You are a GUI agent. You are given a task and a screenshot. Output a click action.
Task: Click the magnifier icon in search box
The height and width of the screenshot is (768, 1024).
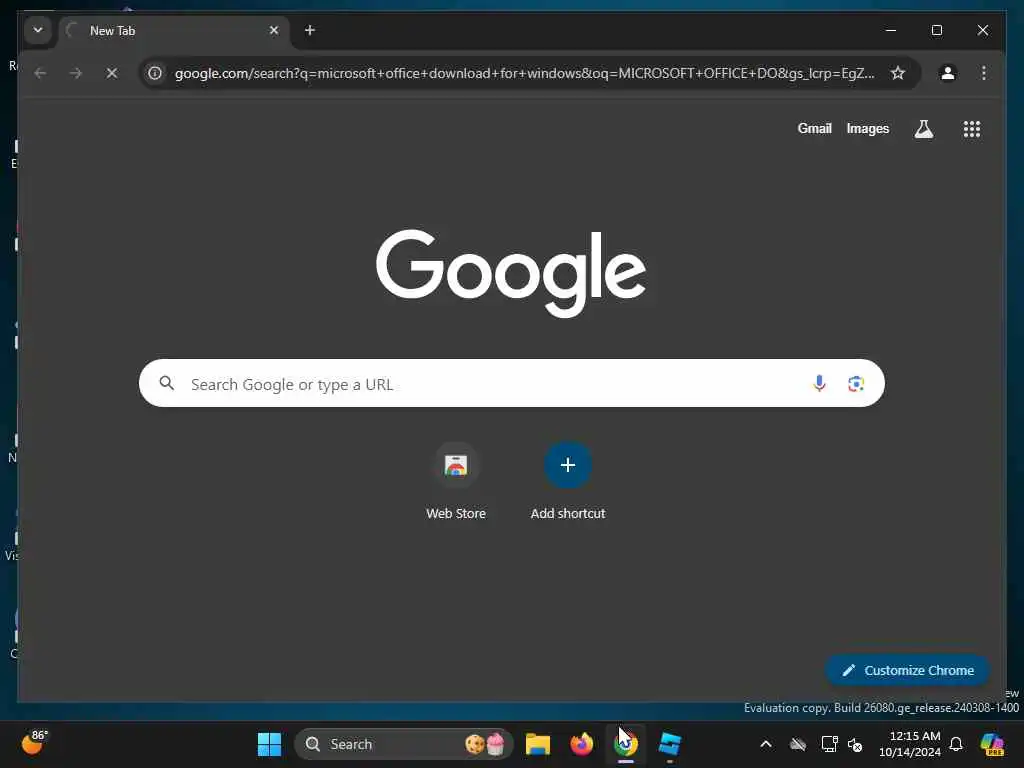167,383
